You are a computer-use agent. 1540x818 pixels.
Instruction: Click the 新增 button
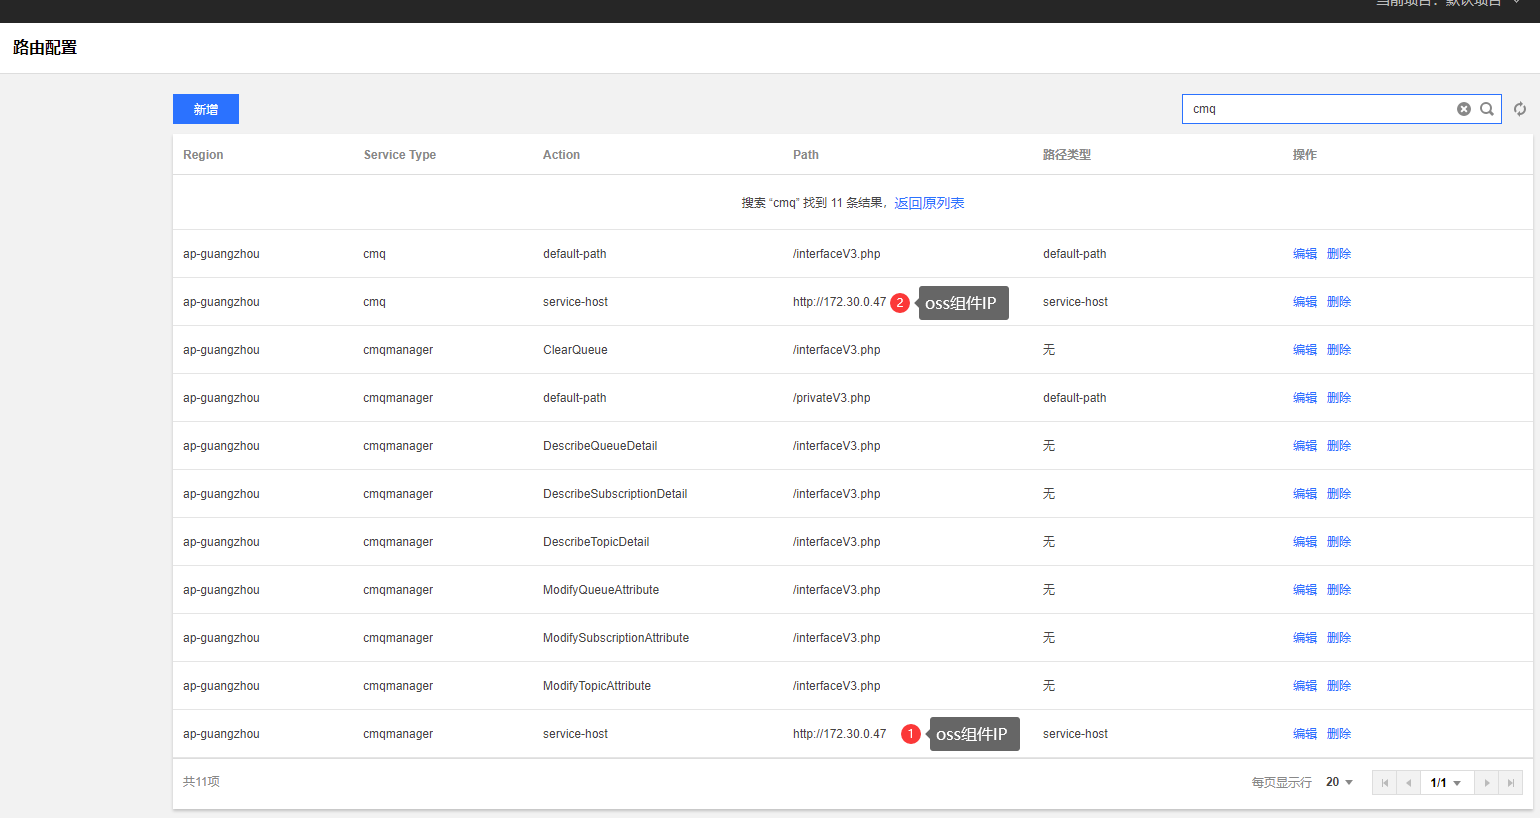click(x=206, y=109)
